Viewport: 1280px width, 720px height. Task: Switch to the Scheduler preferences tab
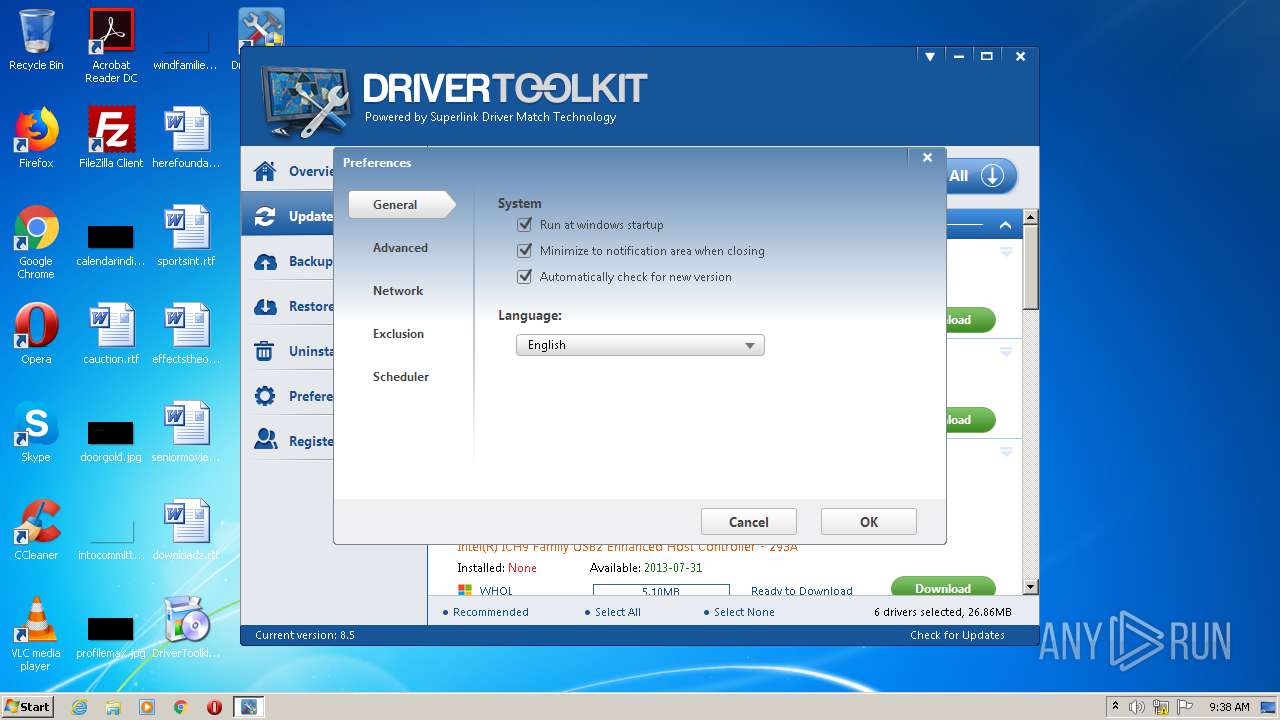point(401,377)
